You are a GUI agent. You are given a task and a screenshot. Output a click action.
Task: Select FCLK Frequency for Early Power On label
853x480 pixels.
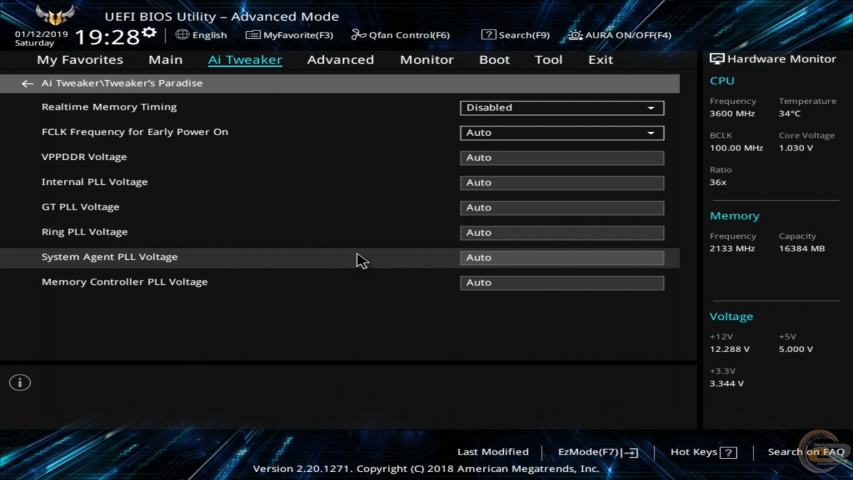point(135,132)
